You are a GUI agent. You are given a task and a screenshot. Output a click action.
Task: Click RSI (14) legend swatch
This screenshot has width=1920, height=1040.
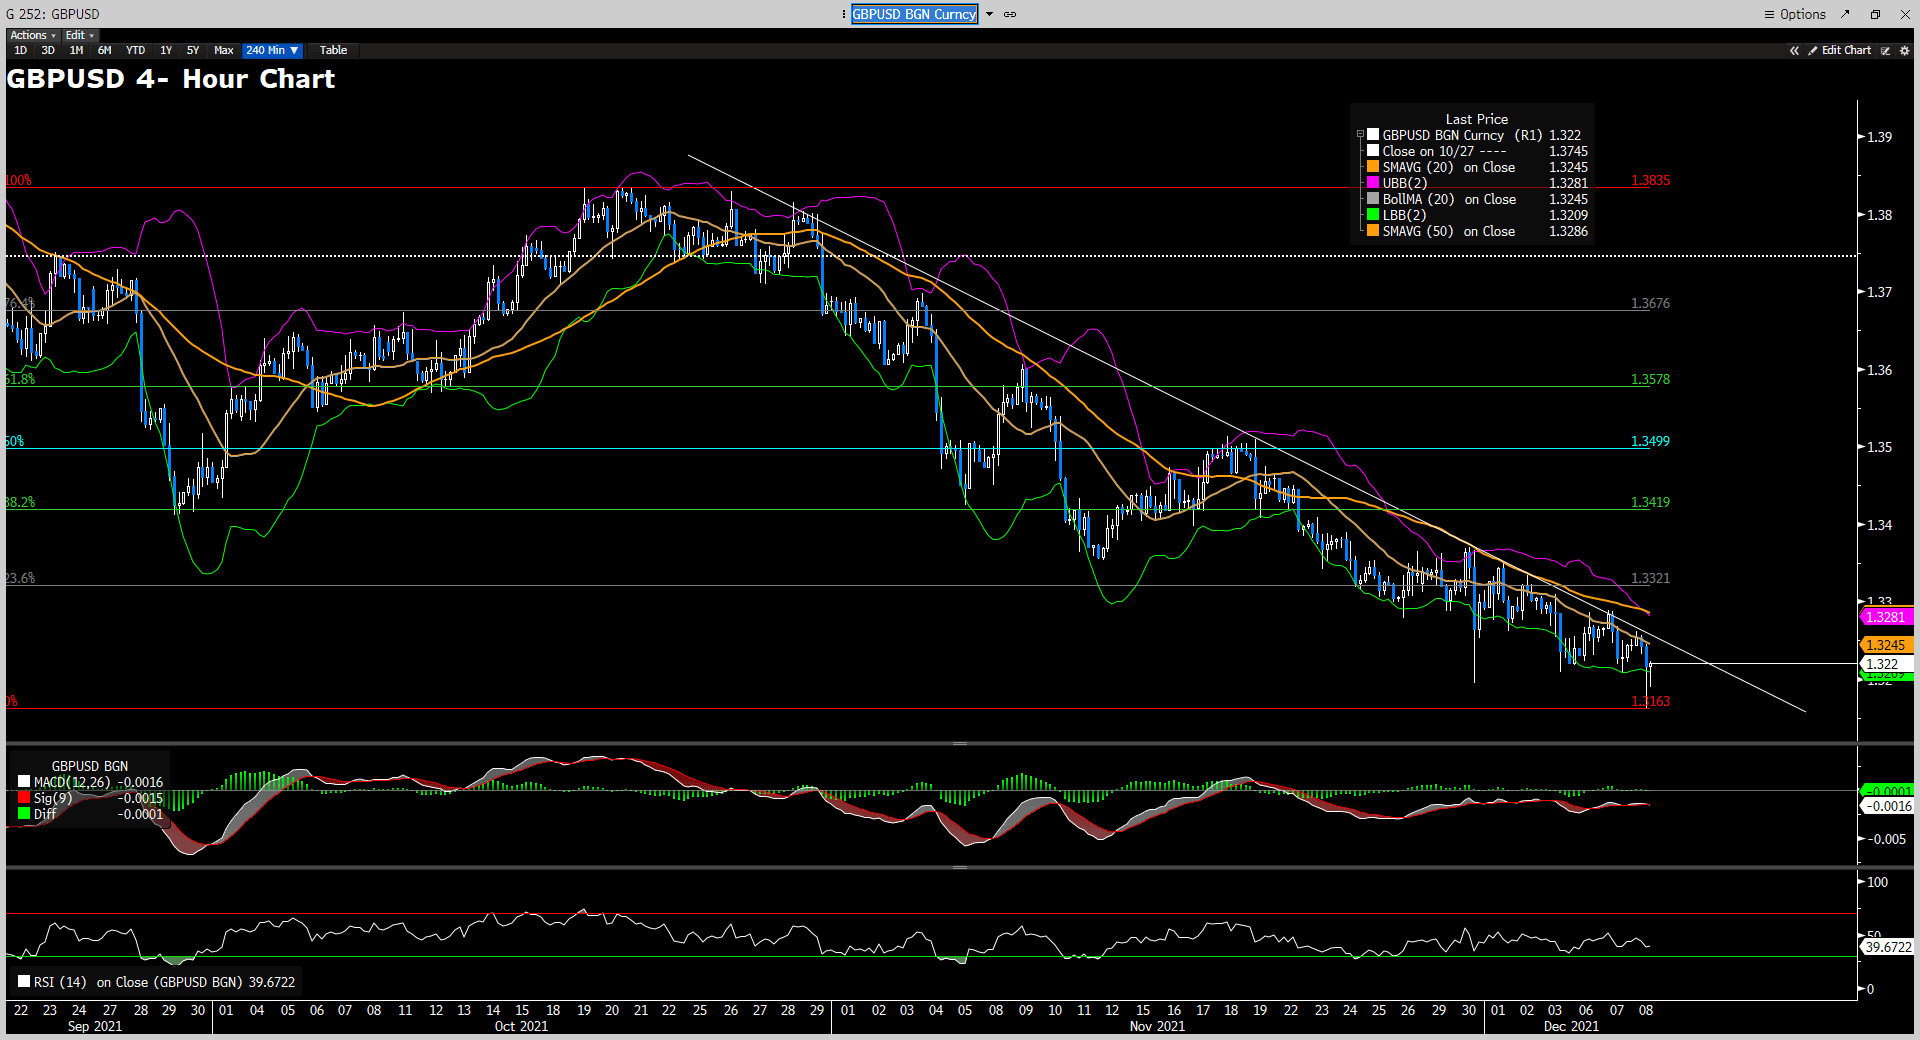coord(24,982)
